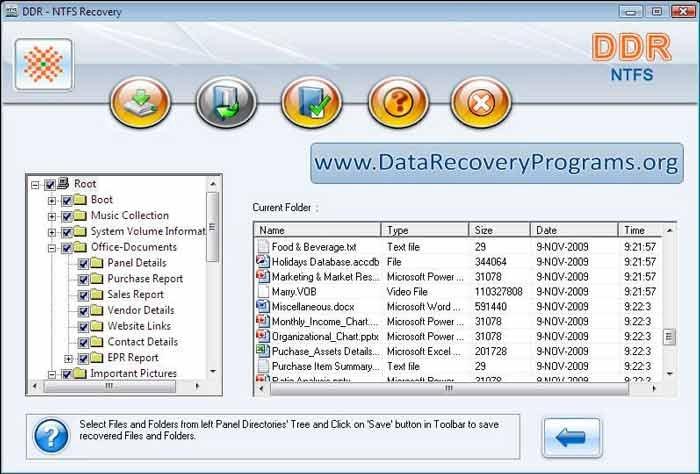Click the grey save-all folder toolbar button
This screenshot has width=700, height=474.
(x=226, y=102)
